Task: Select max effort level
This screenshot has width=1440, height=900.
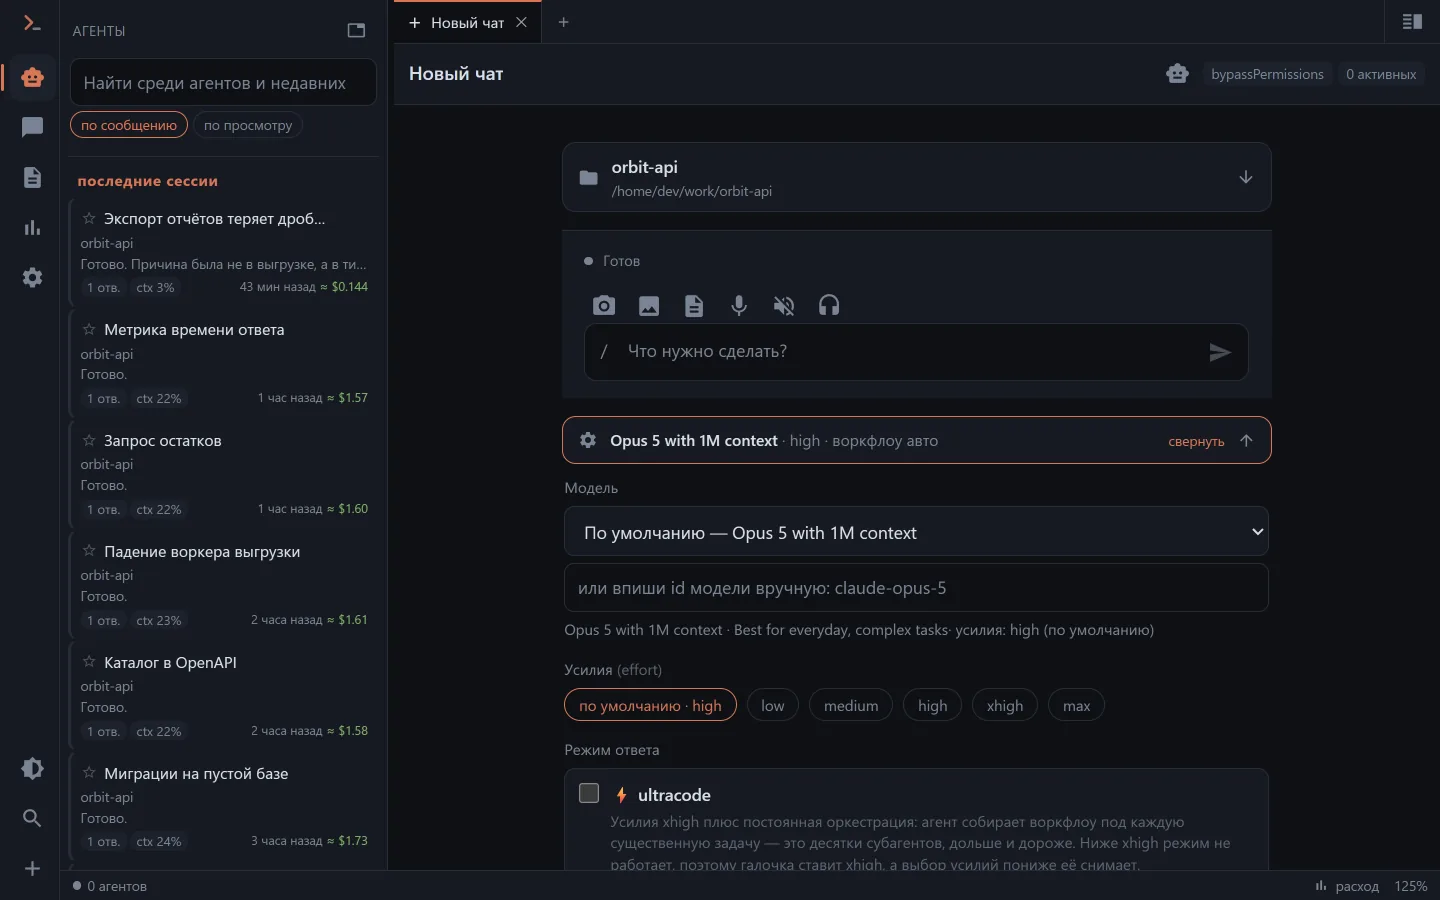Action: [x=1077, y=705]
